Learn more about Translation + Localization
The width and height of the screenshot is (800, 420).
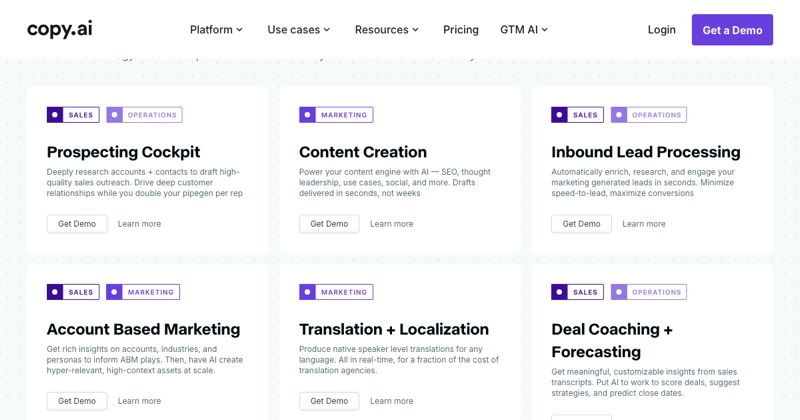pyautogui.click(x=391, y=401)
